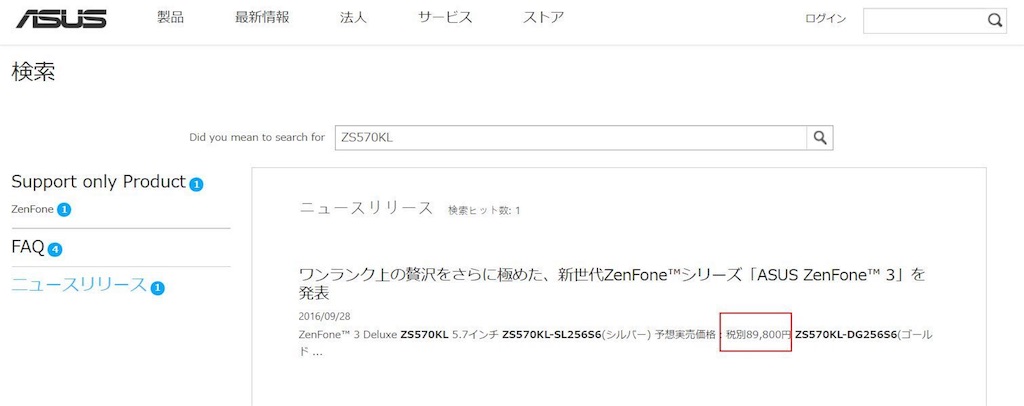Click the FAQ badge showing 4
This screenshot has width=1024, height=406.
coord(55,249)
